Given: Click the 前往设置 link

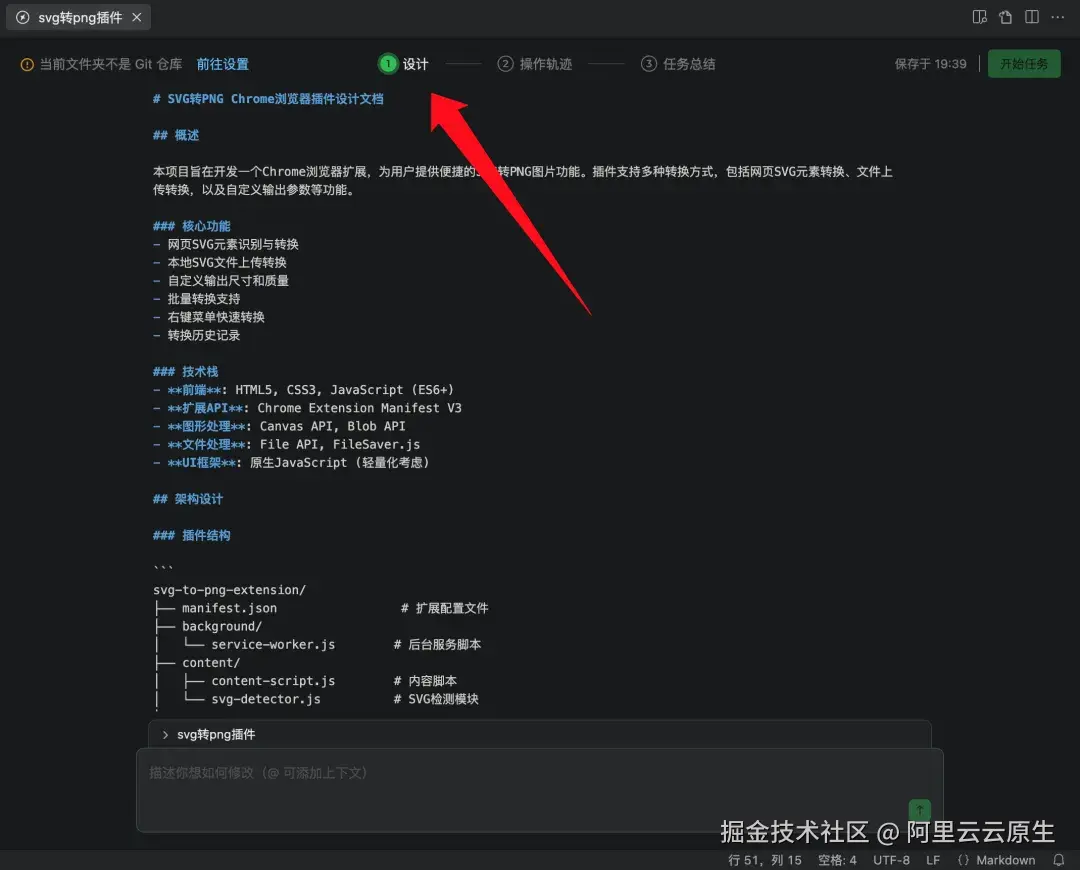Looking at the screenshot, I should pos(222,63).
